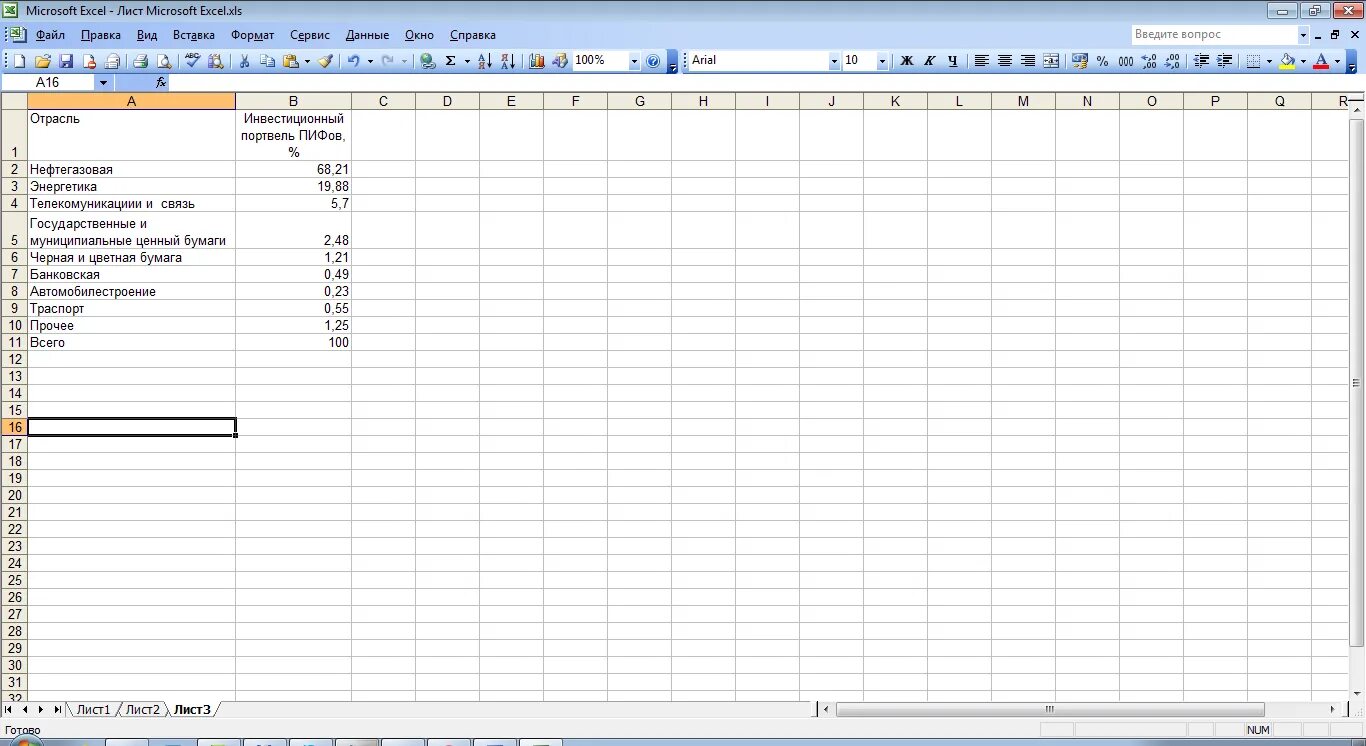The height and width of the screenshot is (746, 1366).
Task: Switch to the Лист1 sheet tab
Action: click(93, 709)
